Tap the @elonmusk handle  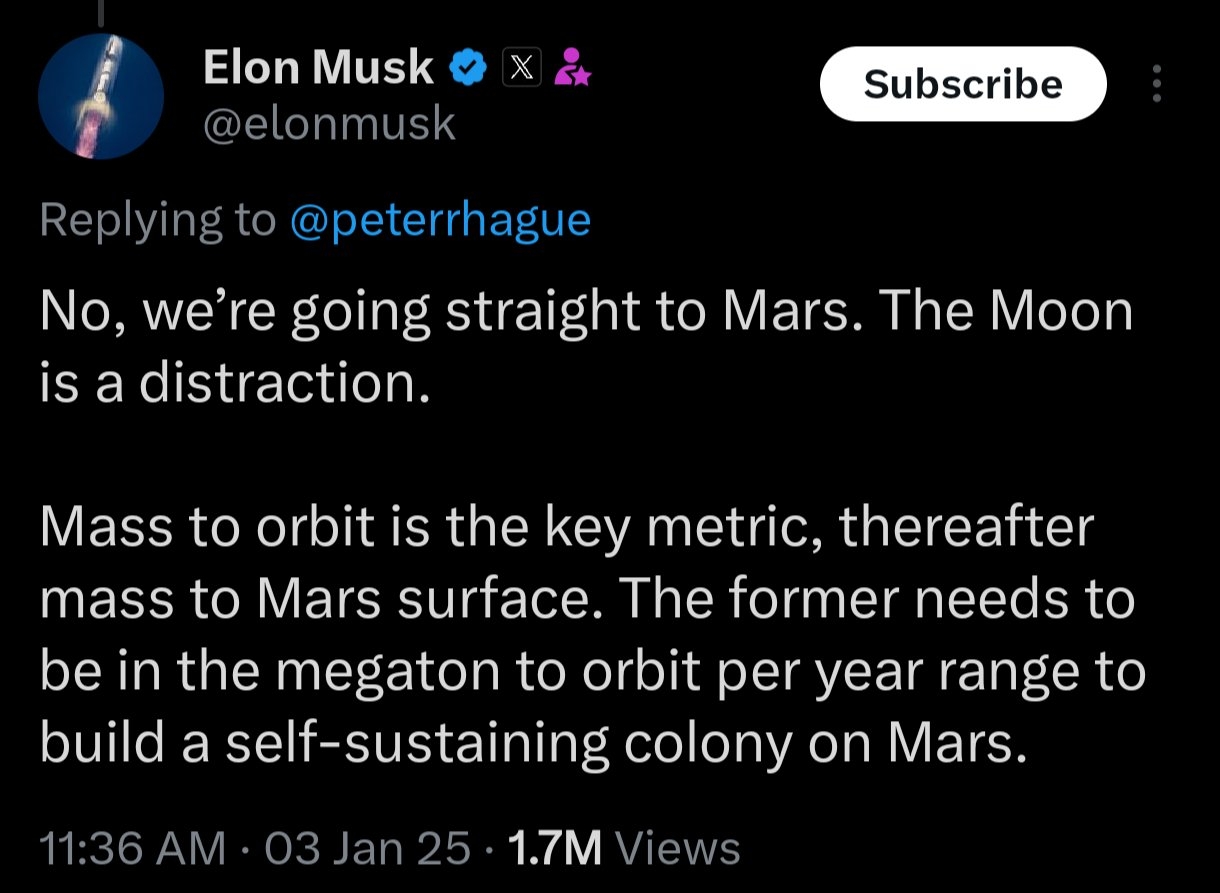click(329, 124)
